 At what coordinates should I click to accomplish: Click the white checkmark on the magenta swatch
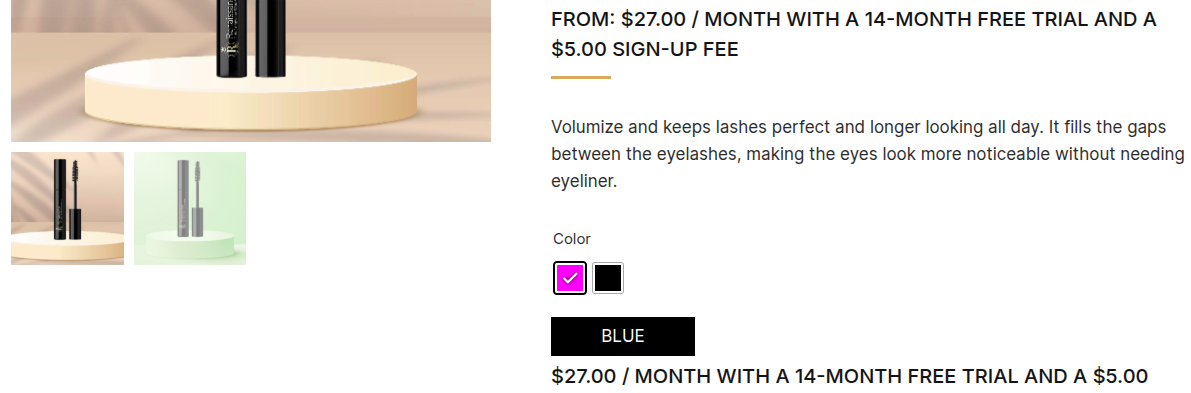570,279
